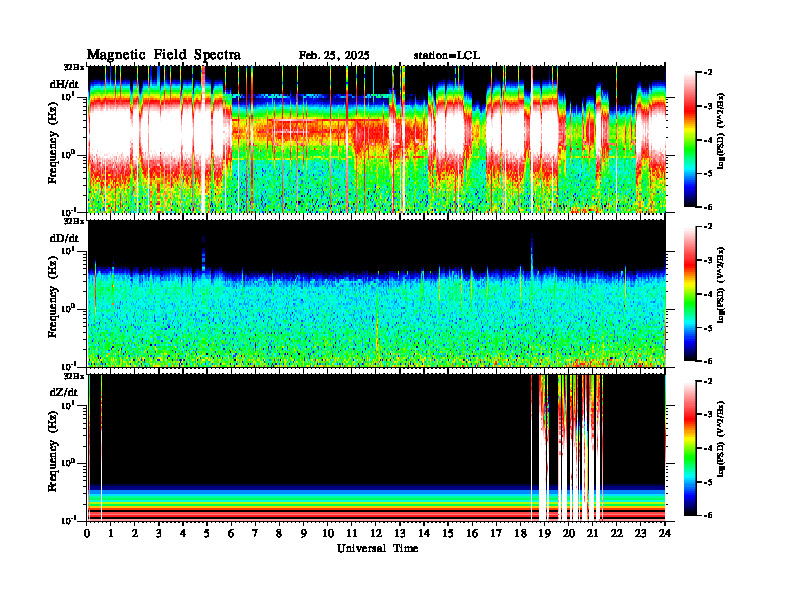Viewport: 792px width, 612px height.
Task: Click hour tick label '7' on time axis
Action: tap(255, 533)
